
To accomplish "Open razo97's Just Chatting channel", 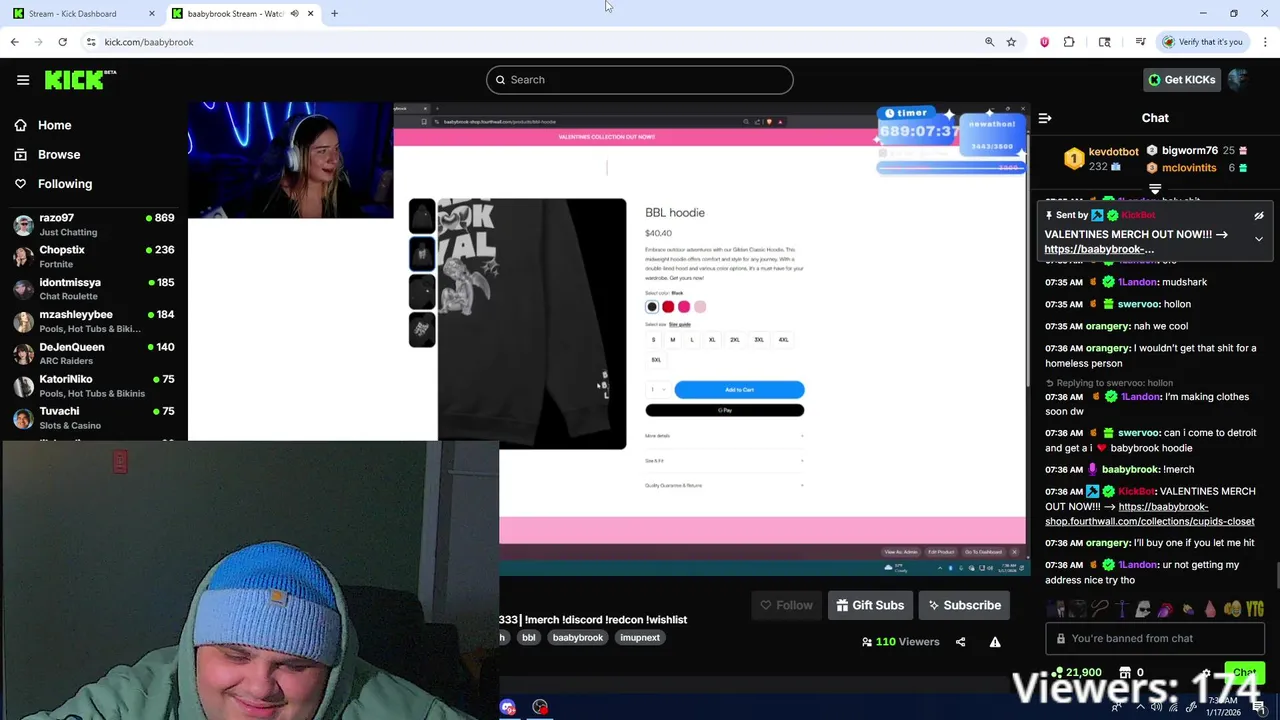I will tap(94, 224).
